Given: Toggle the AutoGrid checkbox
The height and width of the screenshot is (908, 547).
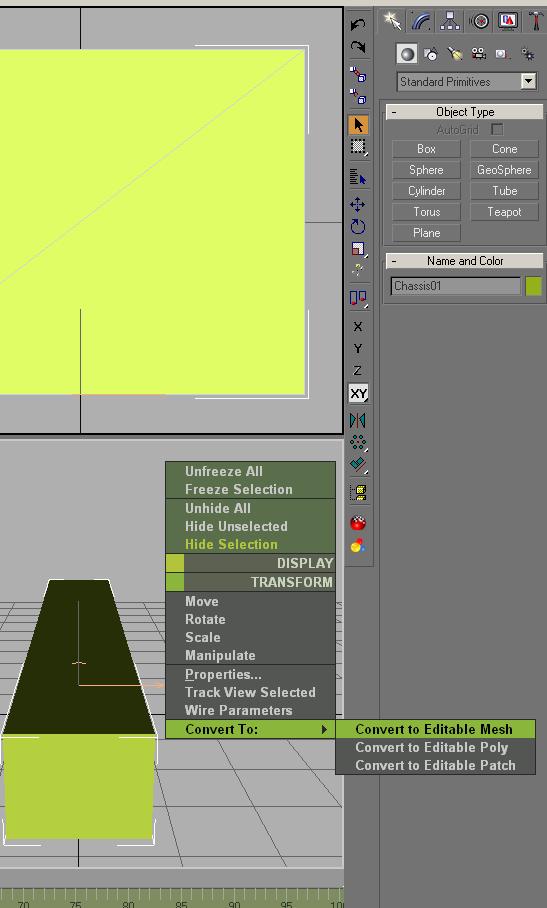Looking at the screenshot, I should point(497,130).
